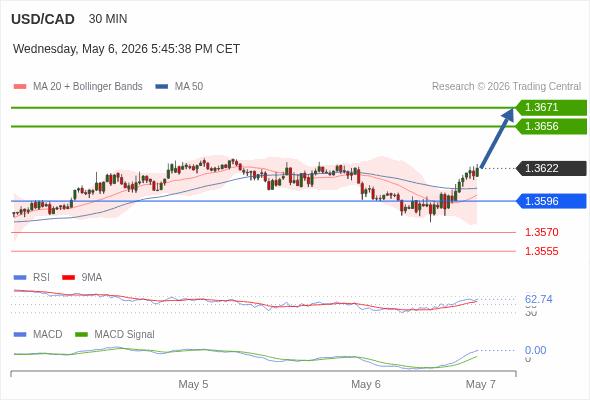Click the red 1.3570 support label
Screen dimensions: 590x400
pos(541,232)
